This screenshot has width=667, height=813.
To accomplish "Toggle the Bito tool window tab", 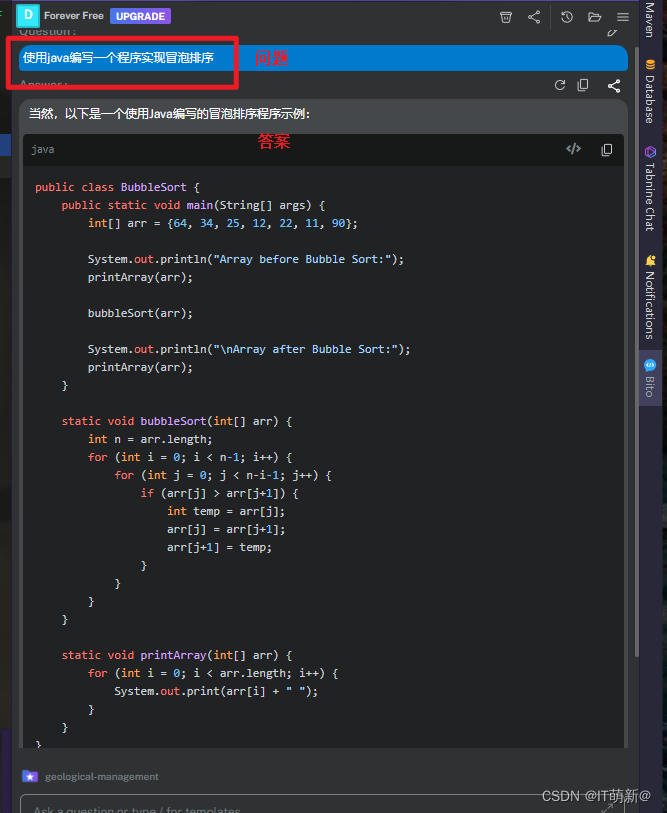I will pyautogui.click(x=649, y=378).
